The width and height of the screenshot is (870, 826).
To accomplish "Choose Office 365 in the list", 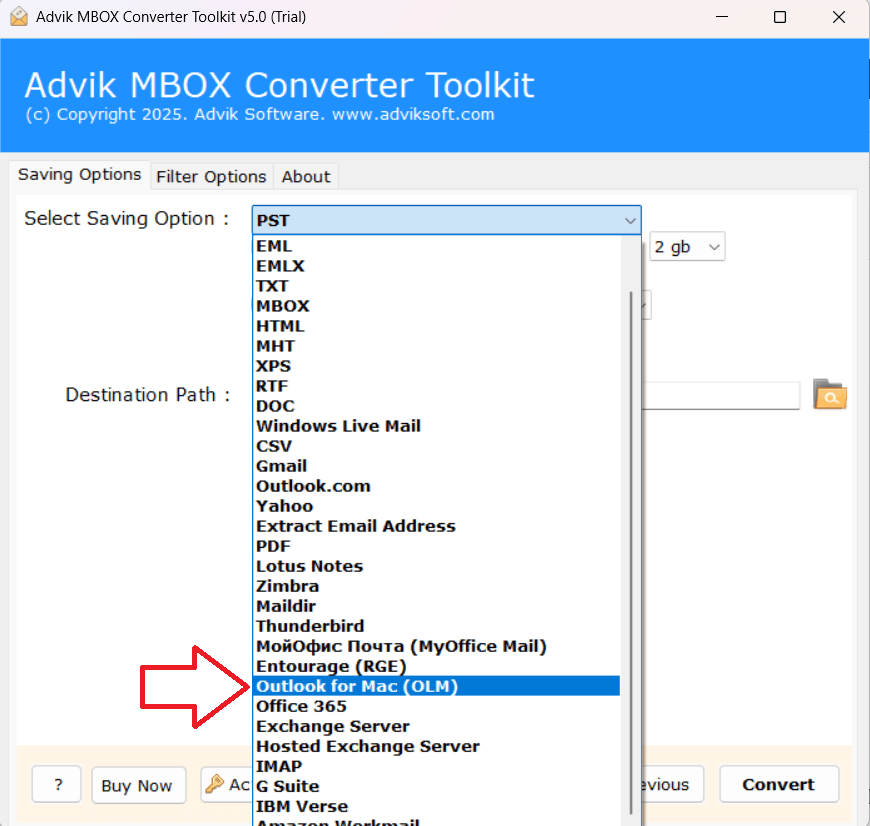I will tap(436, 706).
